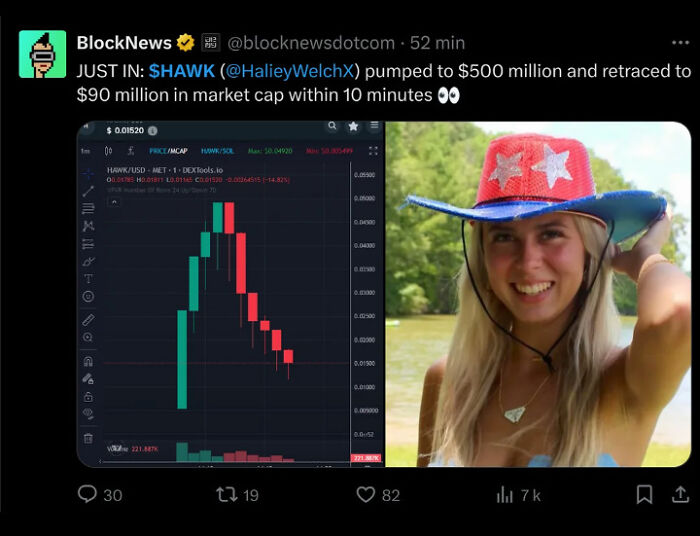Toggle the magnet snap mode
This screenshot has width=700, height=536.
click(x=88, y=362)
